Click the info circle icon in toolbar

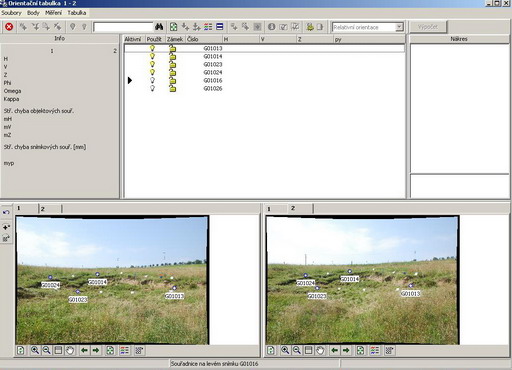click(x=272, y=27)
